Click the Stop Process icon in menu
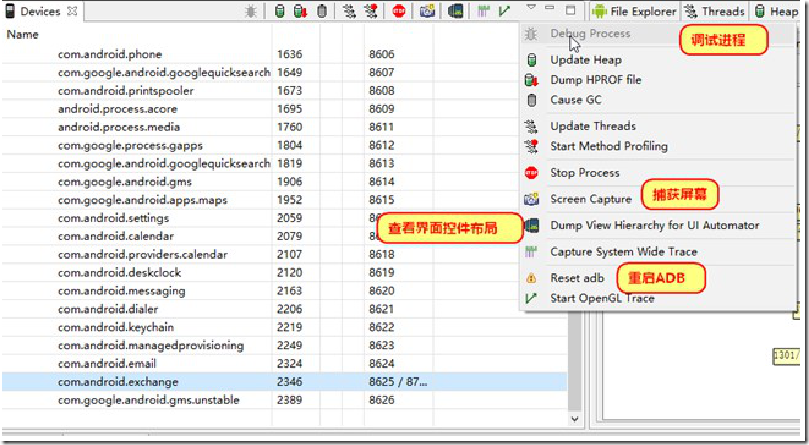This screenshot has height=445, width=809. [531, 172]
